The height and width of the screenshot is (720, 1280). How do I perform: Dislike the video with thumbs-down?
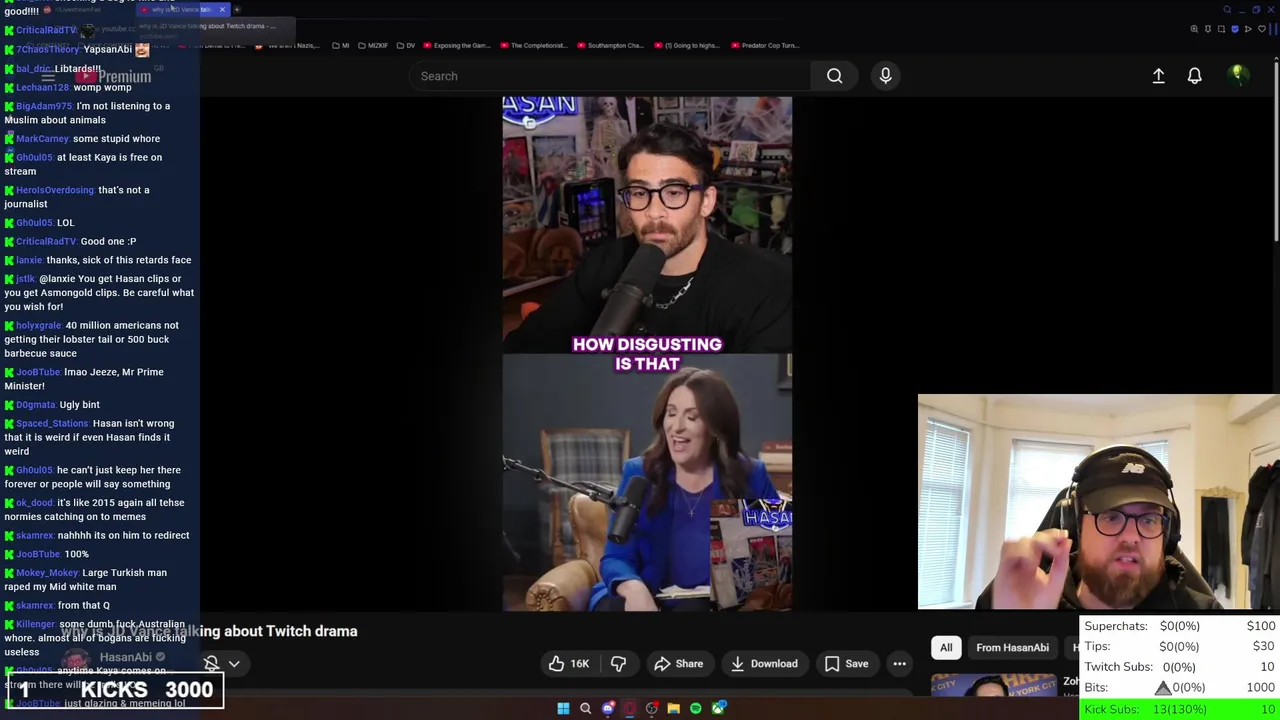coord(618,664)
